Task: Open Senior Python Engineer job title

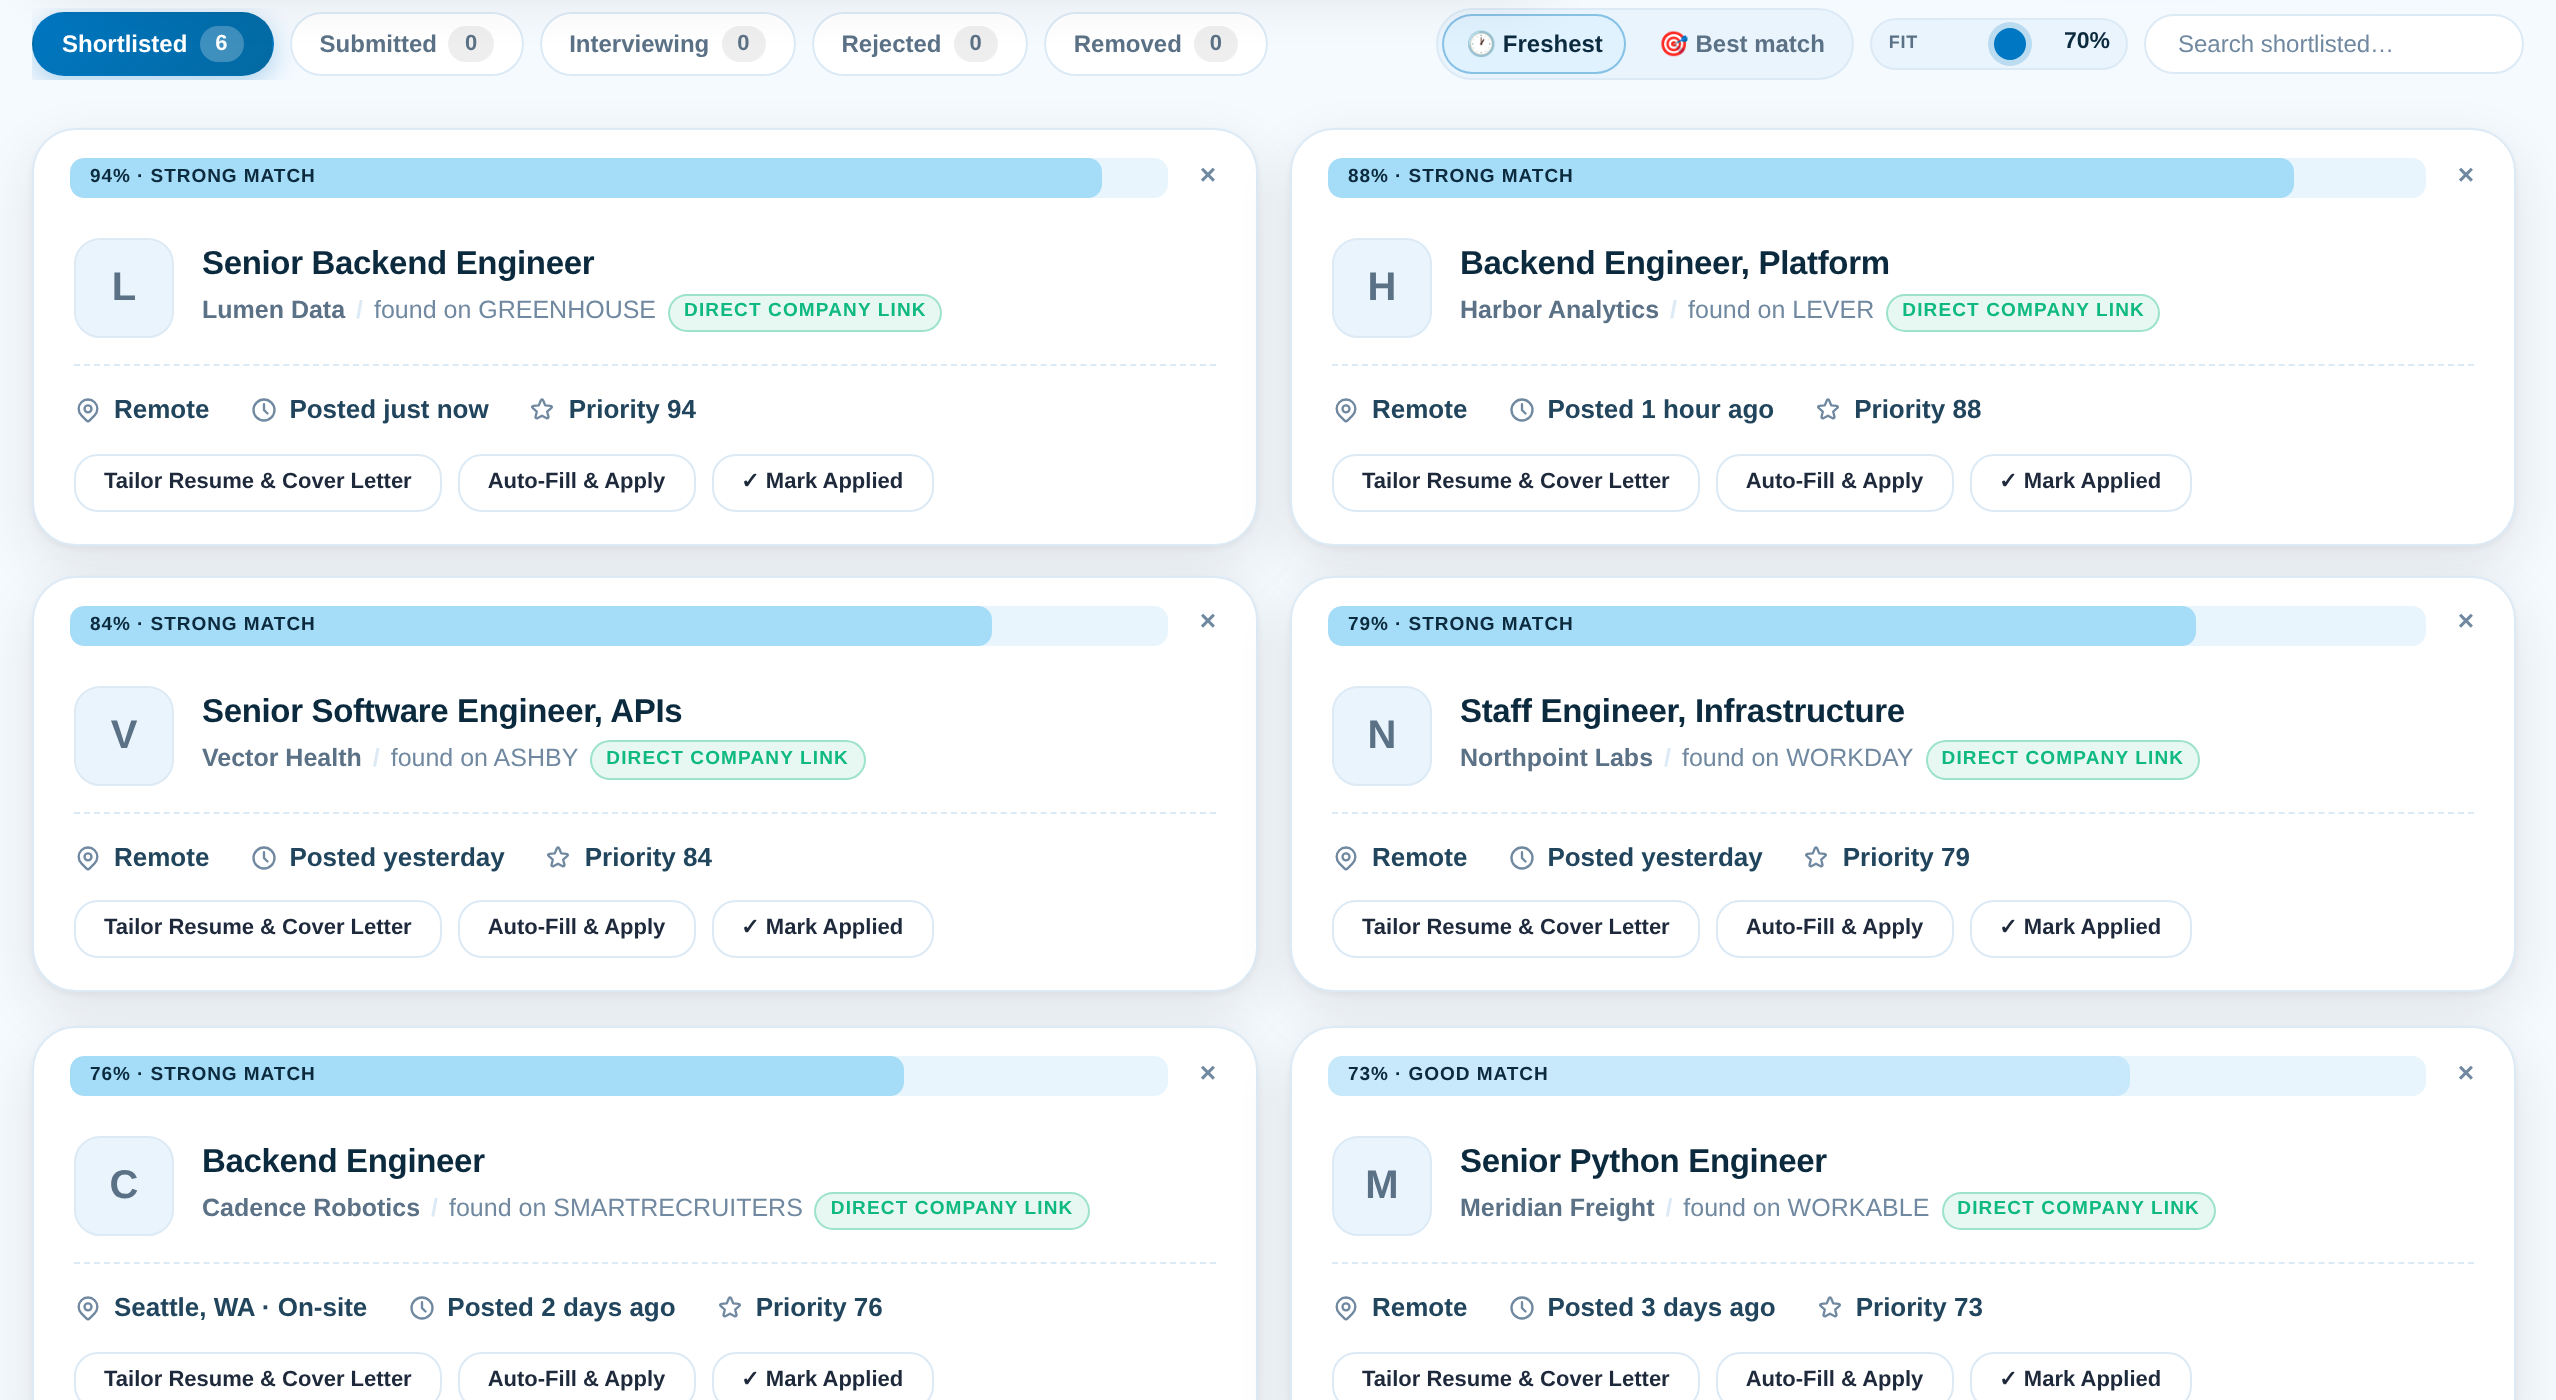Action: (x=1643, y=1161)
